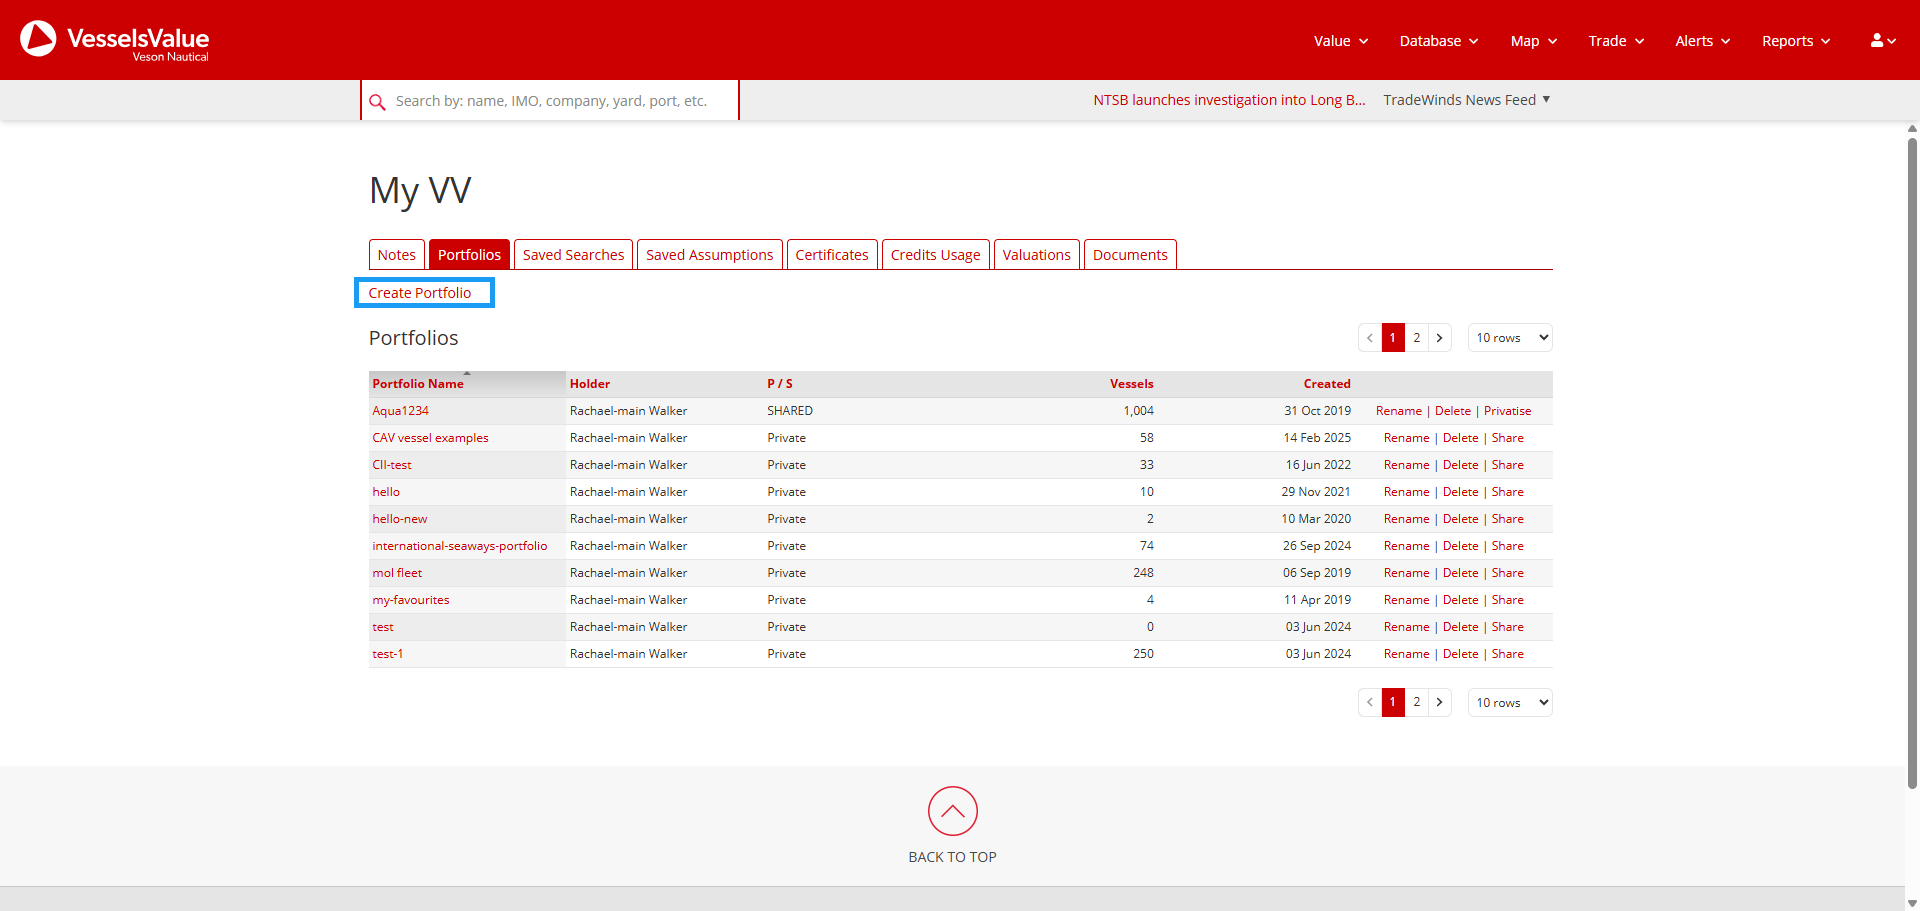Click the Create Portfolio link

[420, 293]
